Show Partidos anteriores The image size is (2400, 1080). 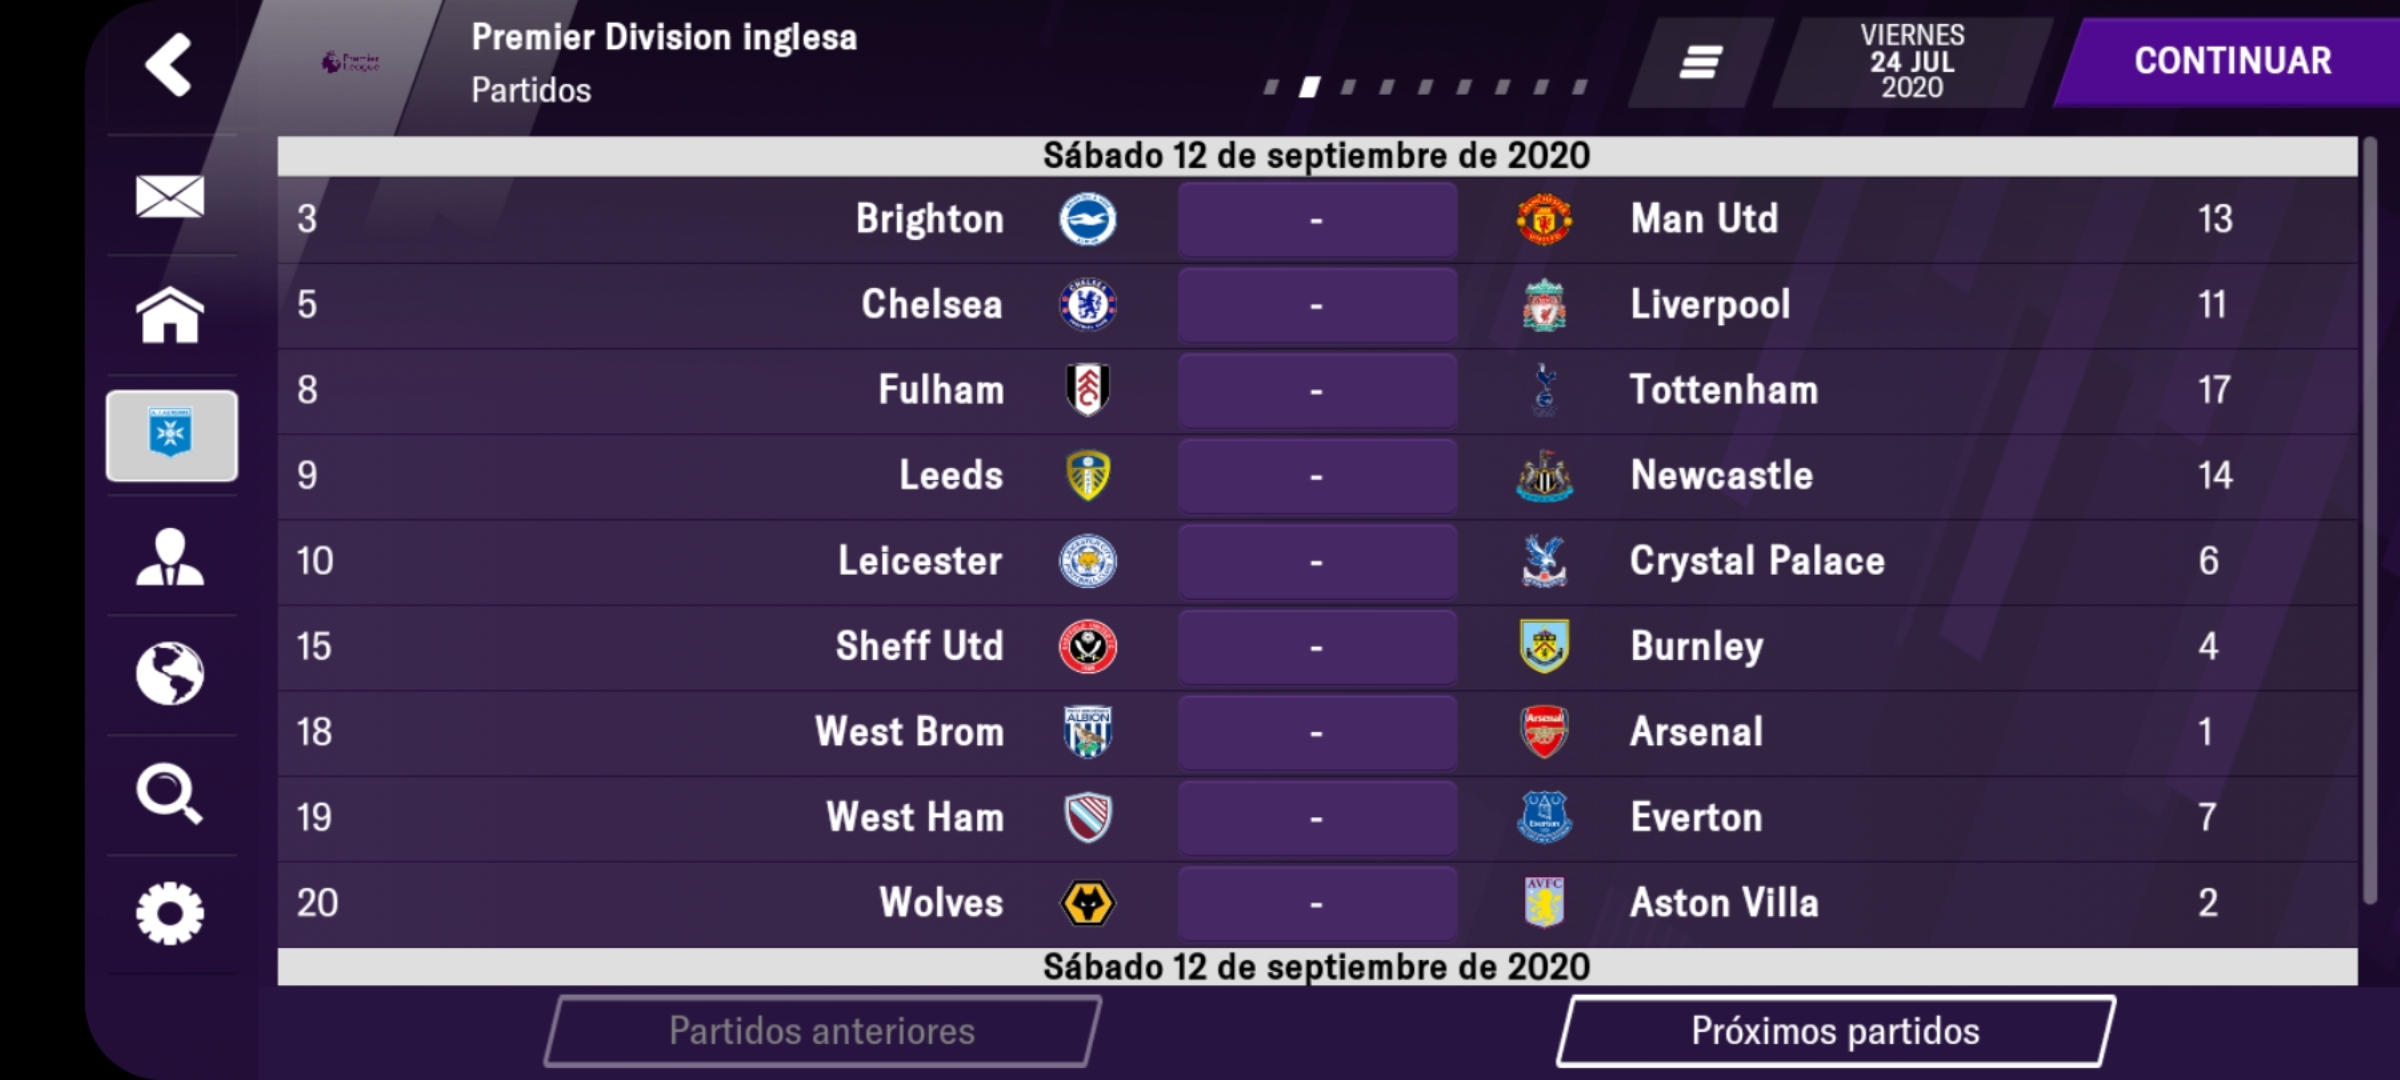pyautogui.click(x=822, y=1031)
